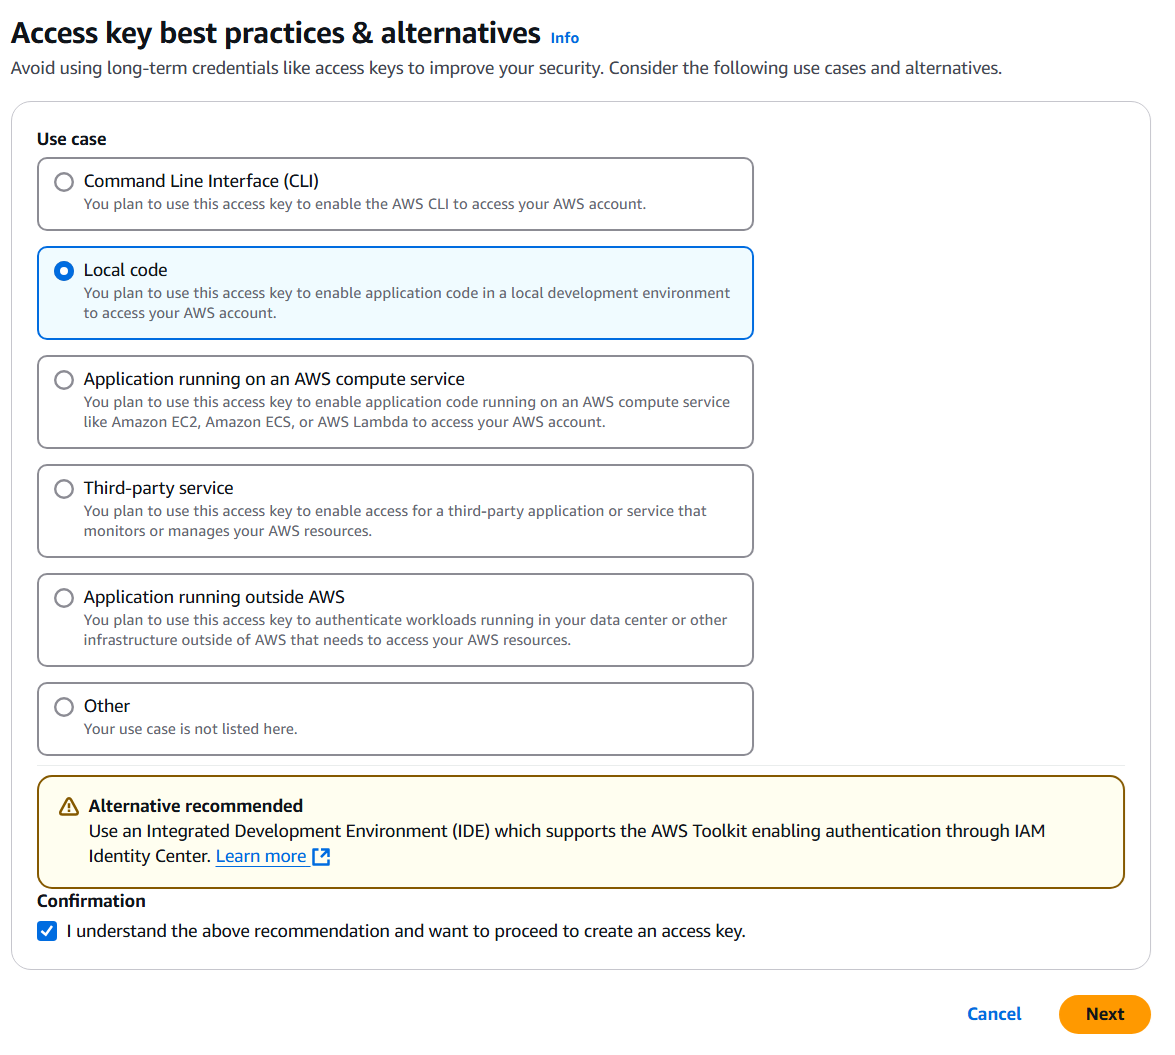Choose Application running on an AWS compute service
1175x1055 pixels.
tap(64, 380)
